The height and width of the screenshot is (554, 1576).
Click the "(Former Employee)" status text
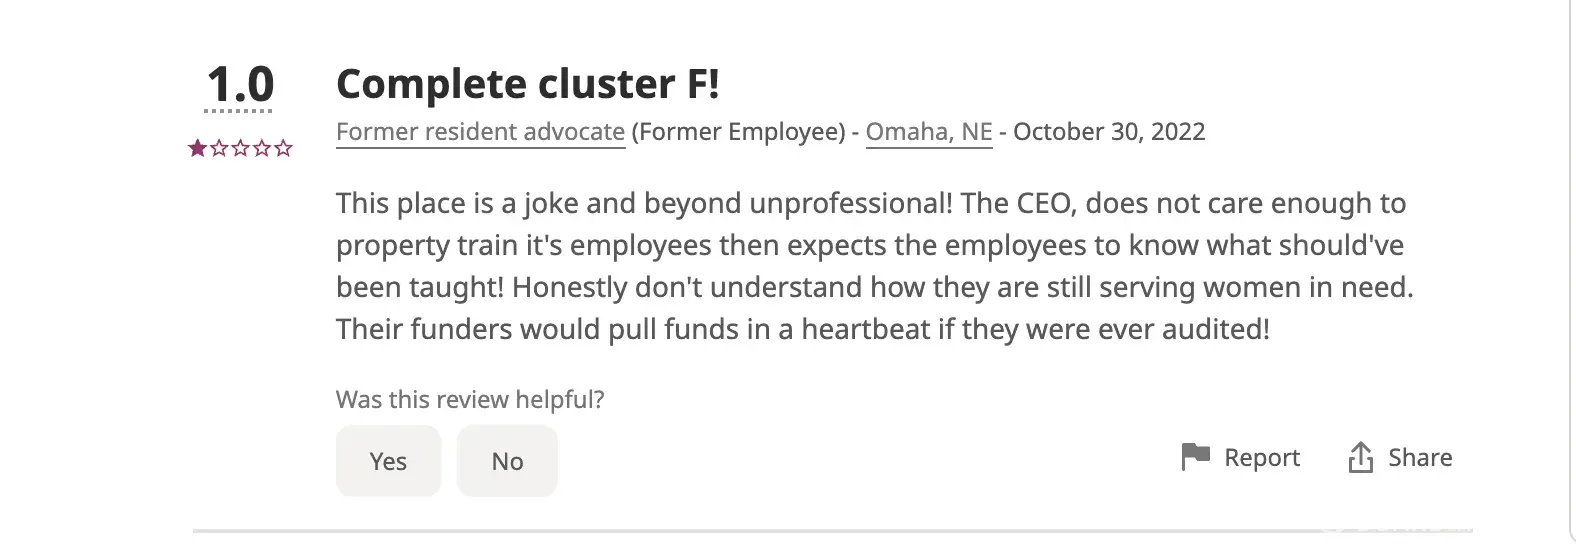[739, 132]
